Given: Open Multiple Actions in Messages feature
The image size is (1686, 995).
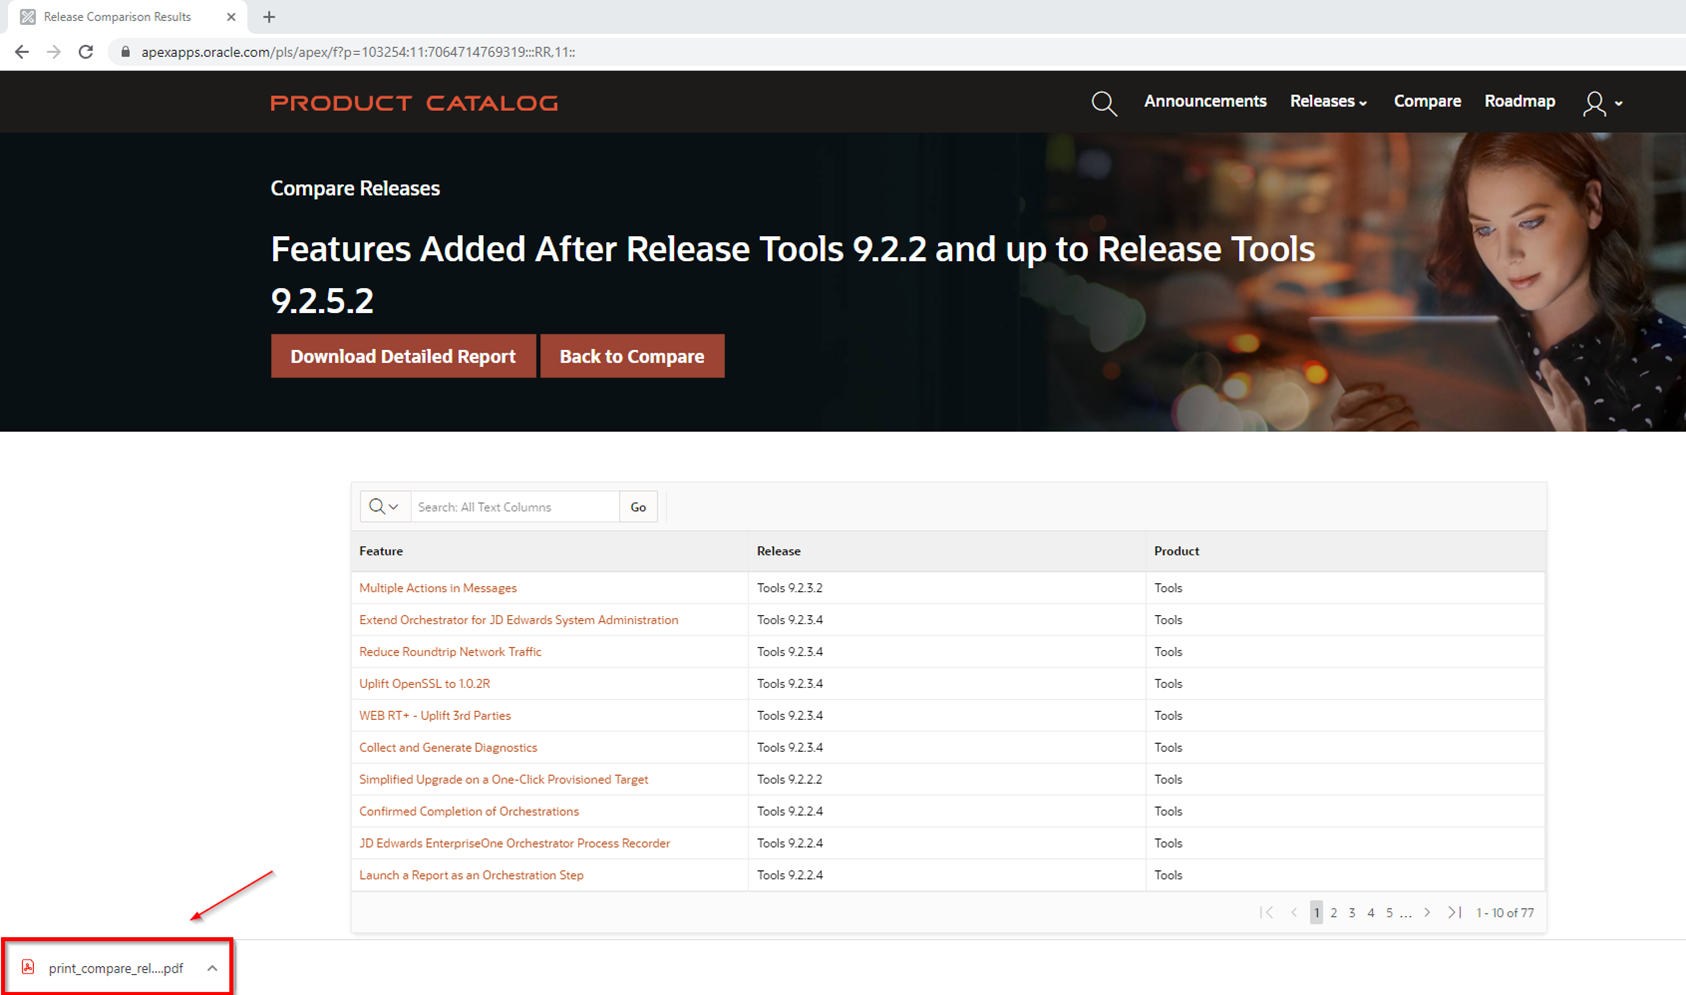Looking at the screenshot, I should [x=438, y=588].
